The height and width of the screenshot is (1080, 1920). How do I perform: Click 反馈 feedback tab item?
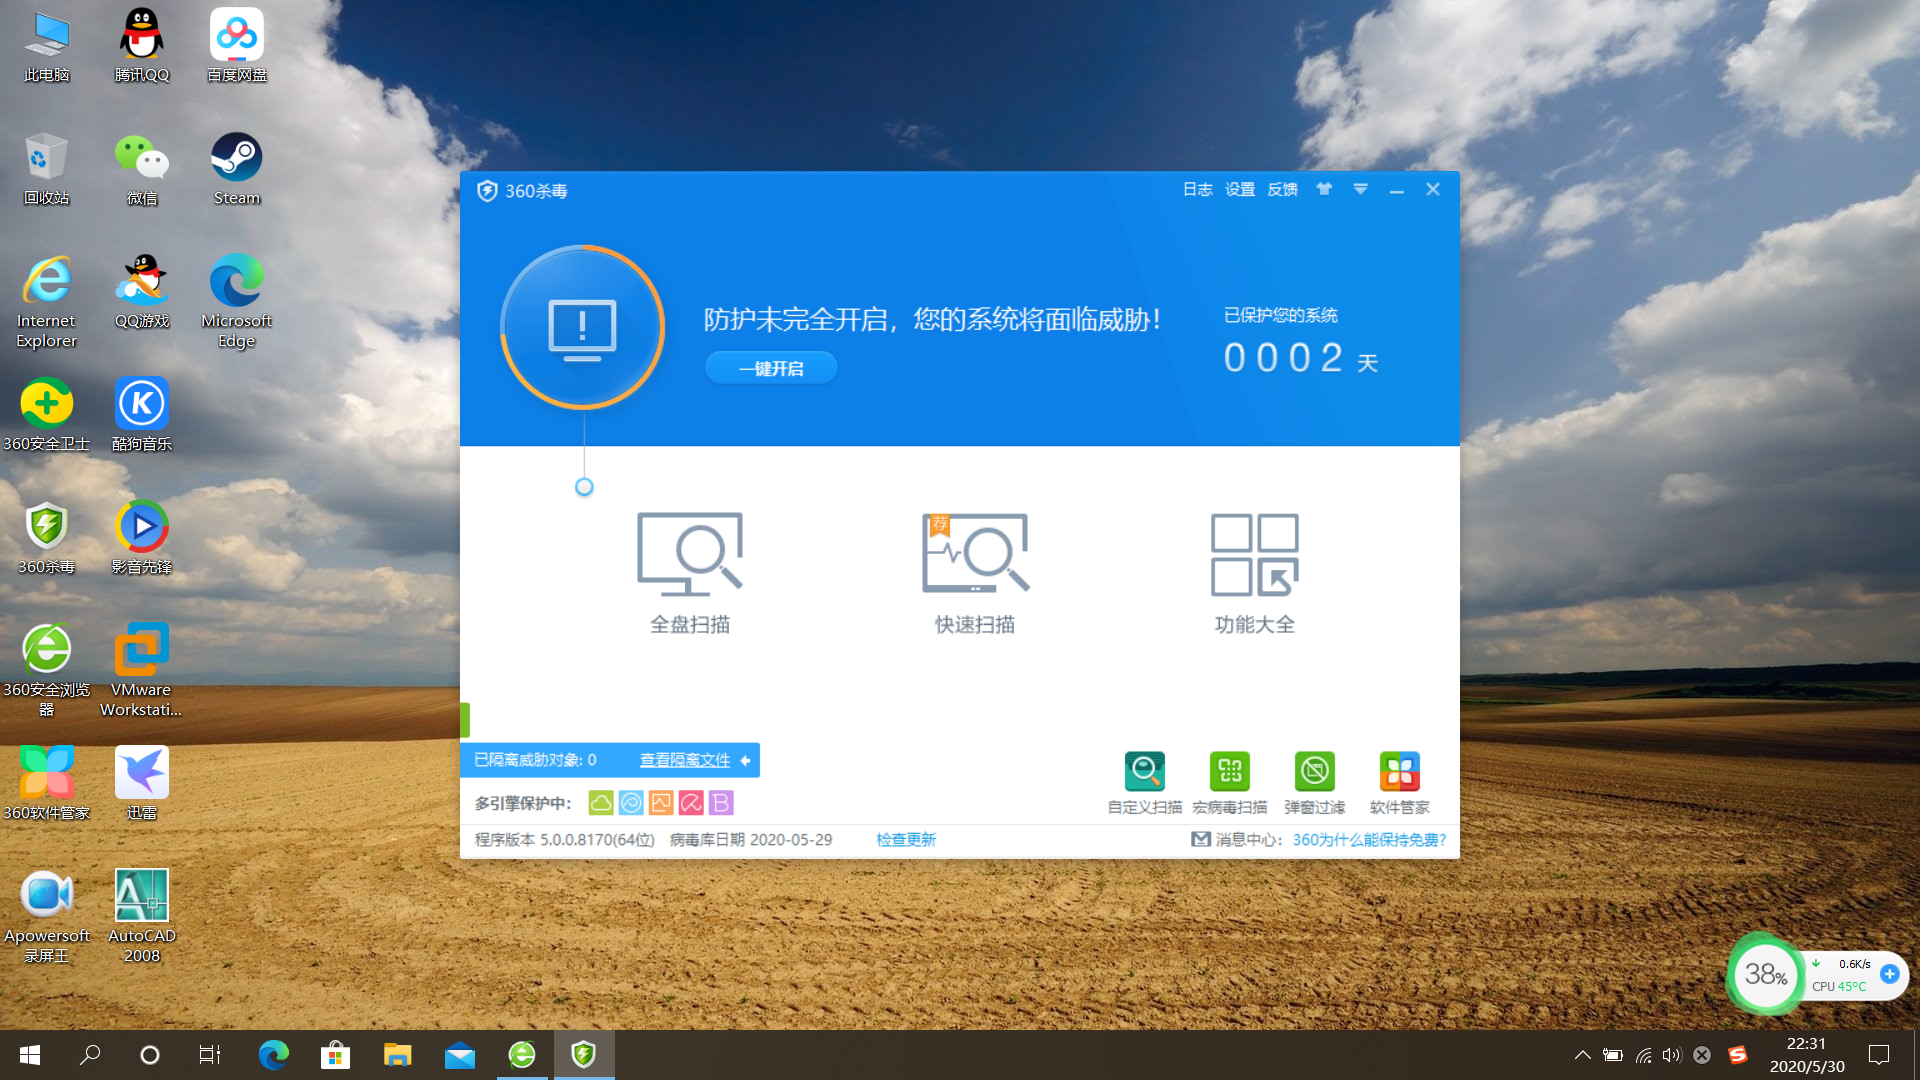(1283, 190)
